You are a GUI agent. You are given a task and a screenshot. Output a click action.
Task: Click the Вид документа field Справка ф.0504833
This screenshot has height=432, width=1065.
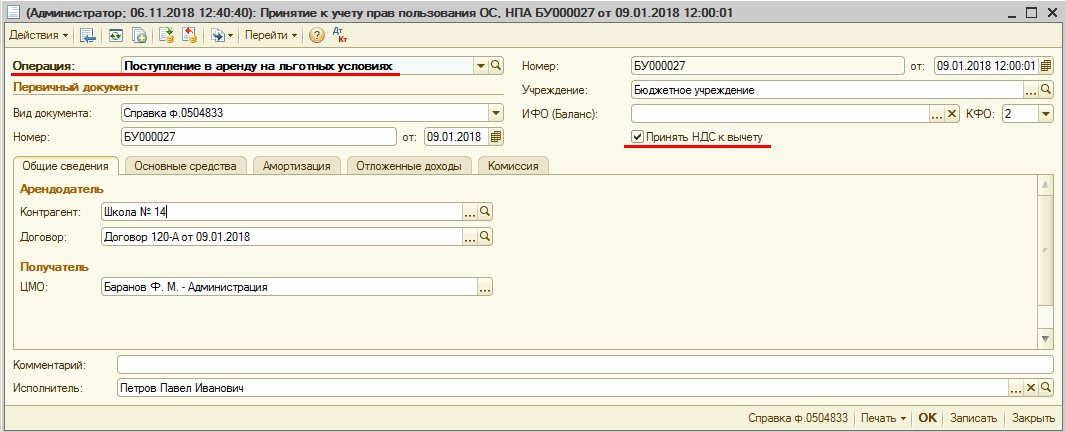[x=304, y=113]
